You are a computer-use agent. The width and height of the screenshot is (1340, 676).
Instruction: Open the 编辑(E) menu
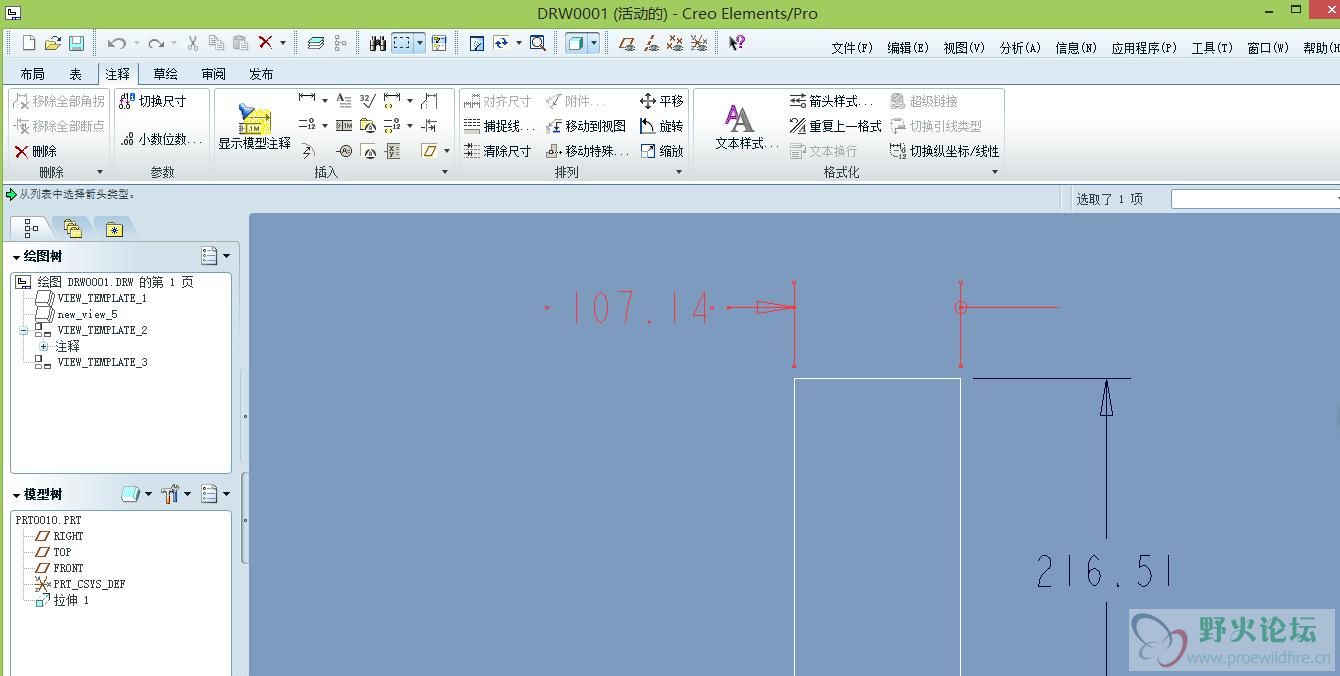908,48
